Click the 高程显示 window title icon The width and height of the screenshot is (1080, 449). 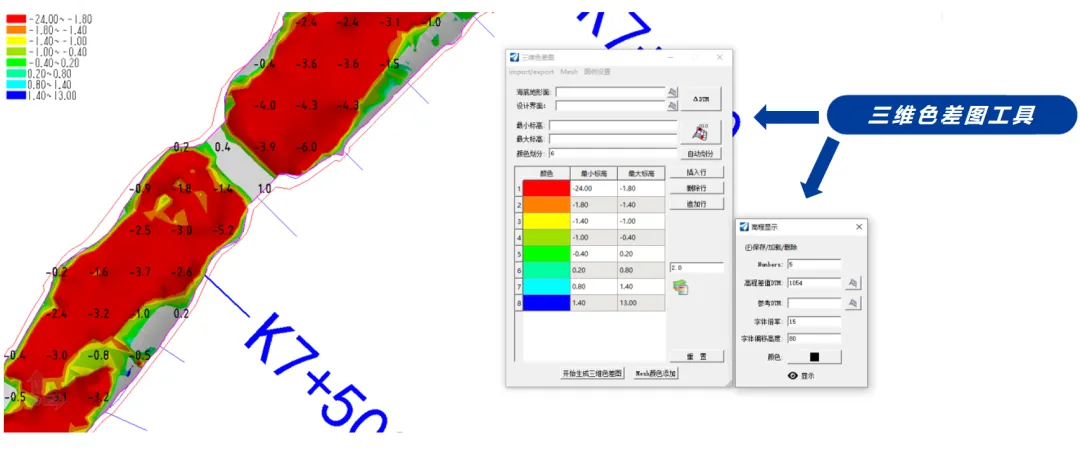(x=744, y=227)
